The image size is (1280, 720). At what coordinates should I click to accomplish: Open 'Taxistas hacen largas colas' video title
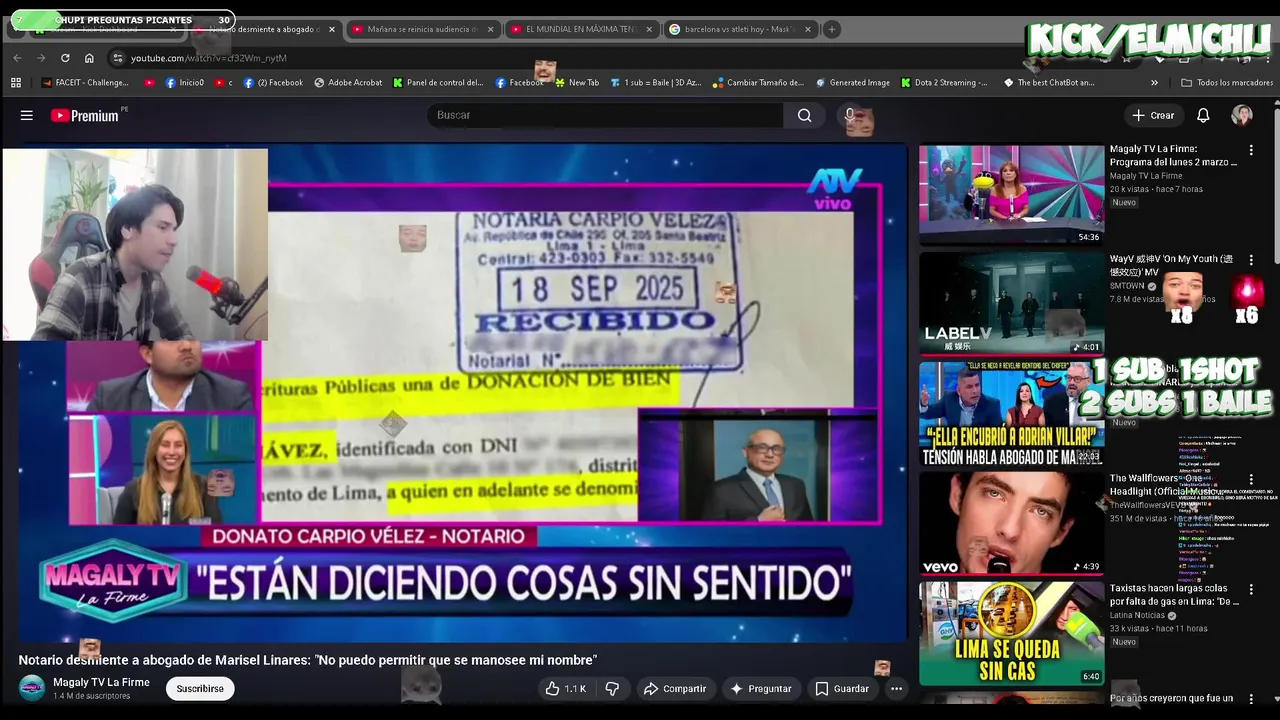[x=1174, y=595]
